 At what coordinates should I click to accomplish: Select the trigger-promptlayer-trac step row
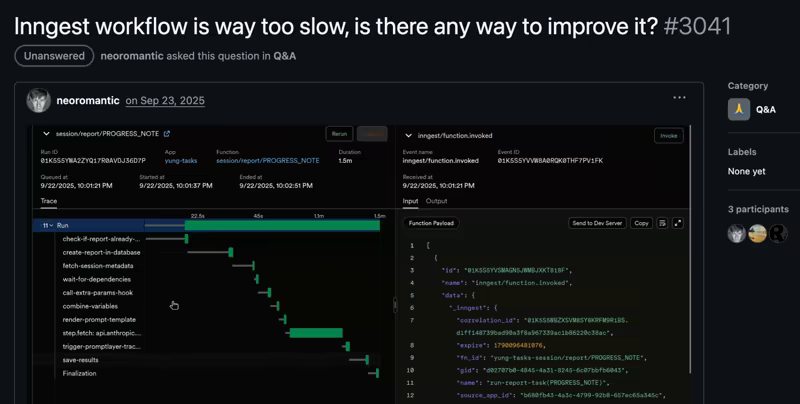pos(207,347)
